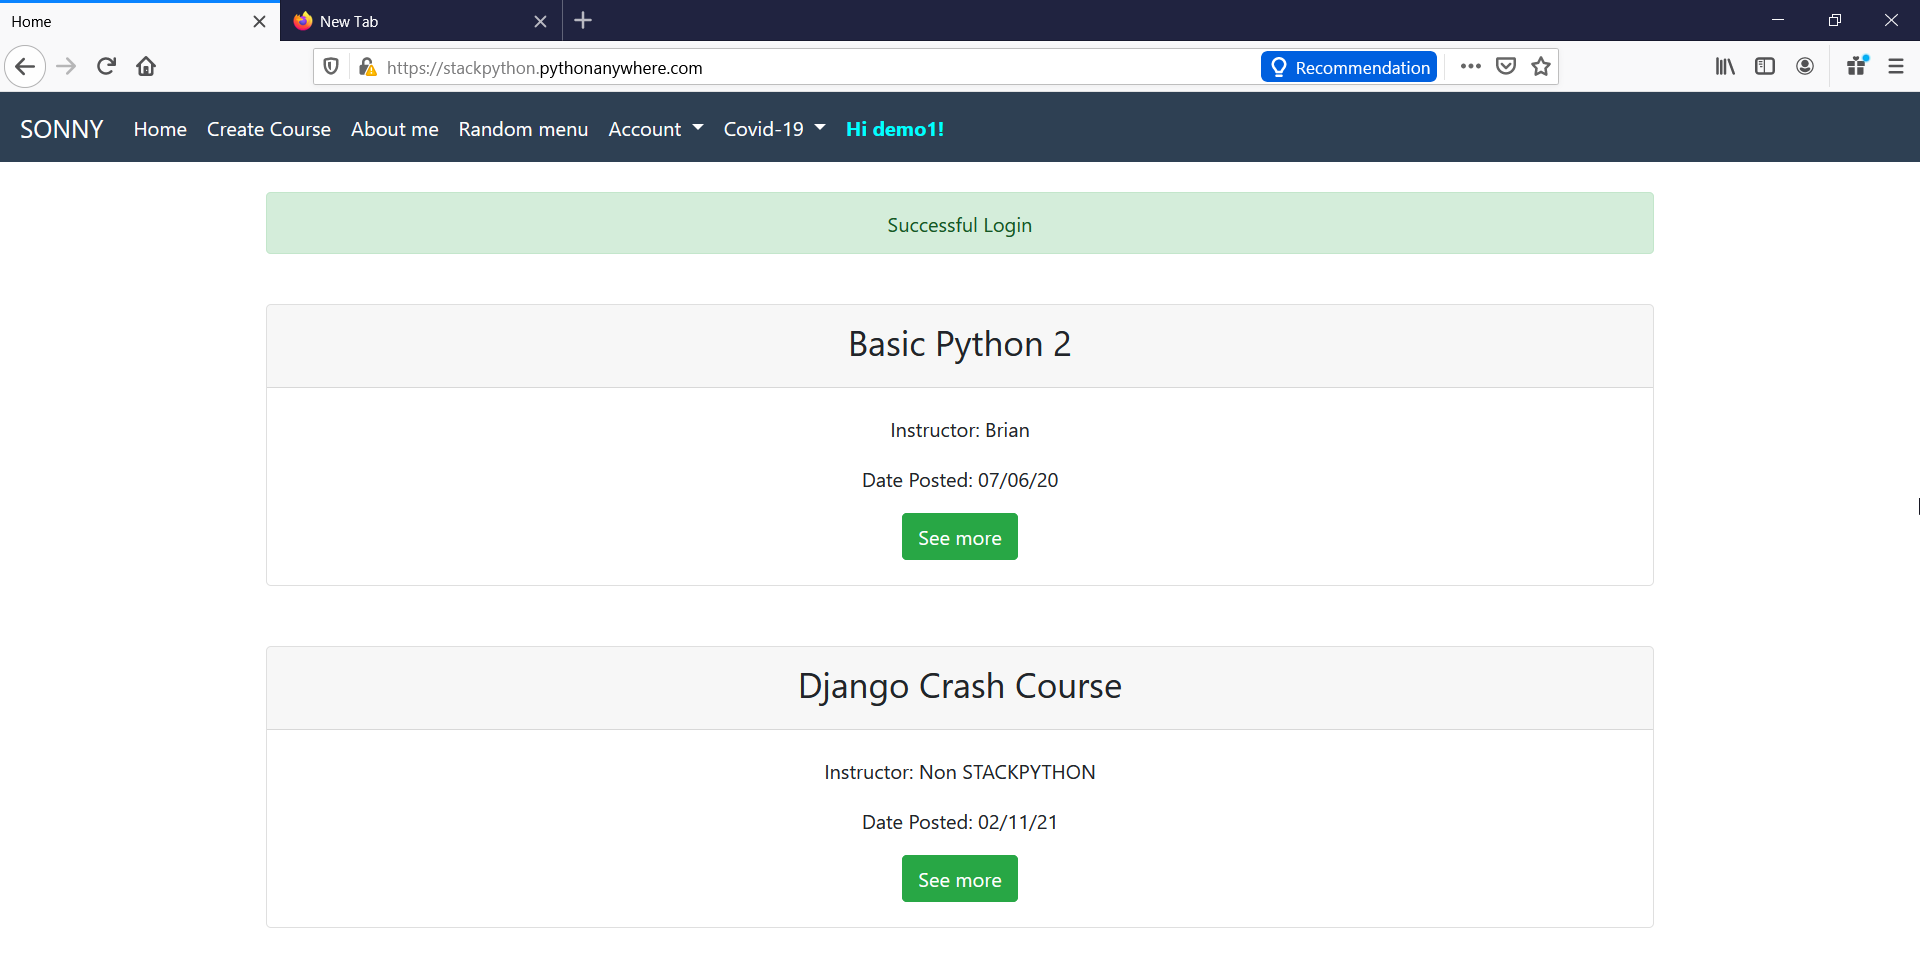Save page to Pocket
1920x965 pixels.
pos(1506,67)
